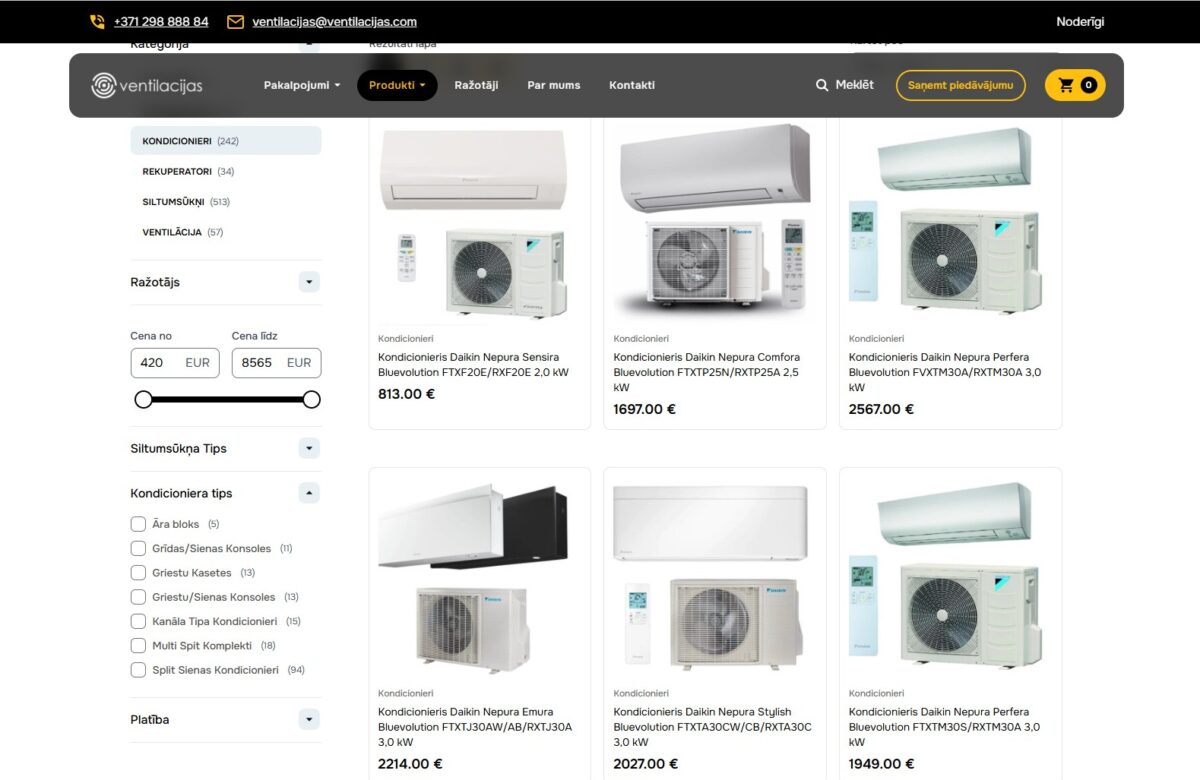Expand the Ražotājs filter
The image size is (1200, 780).
click(309, 282)
